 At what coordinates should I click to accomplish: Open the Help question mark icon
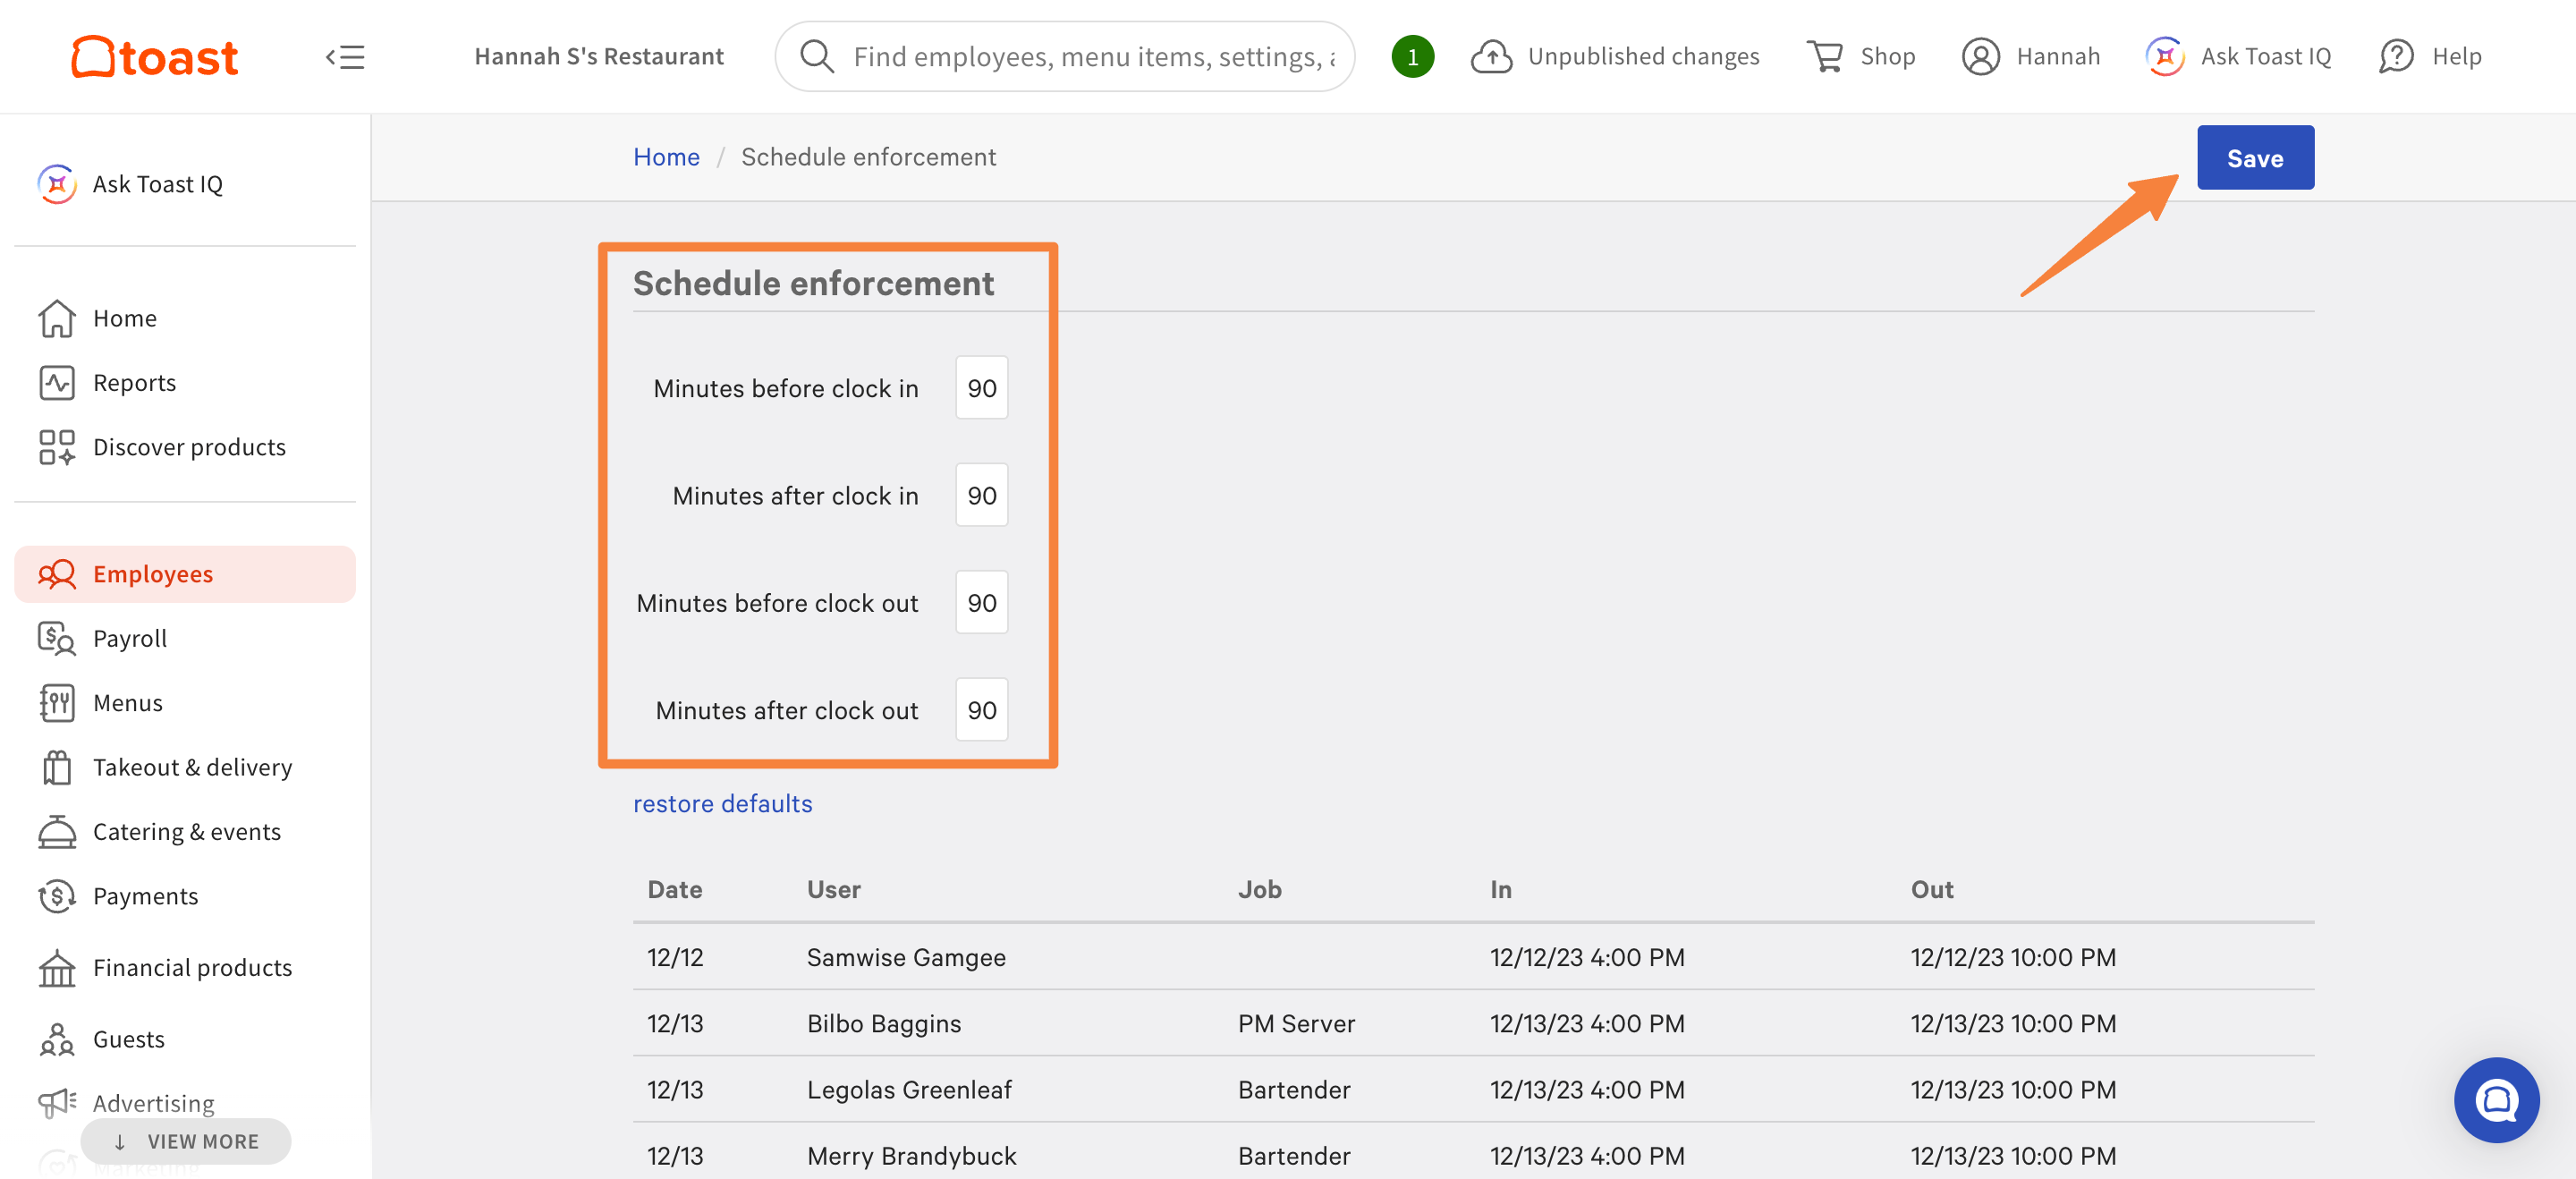coord(2396,57)
